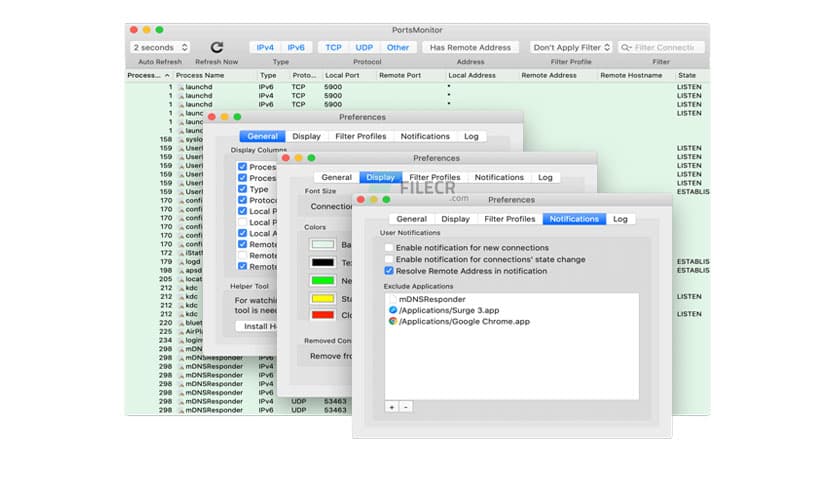Sort by the Process ID column header

pyautogui.click(x=148, y=75)
